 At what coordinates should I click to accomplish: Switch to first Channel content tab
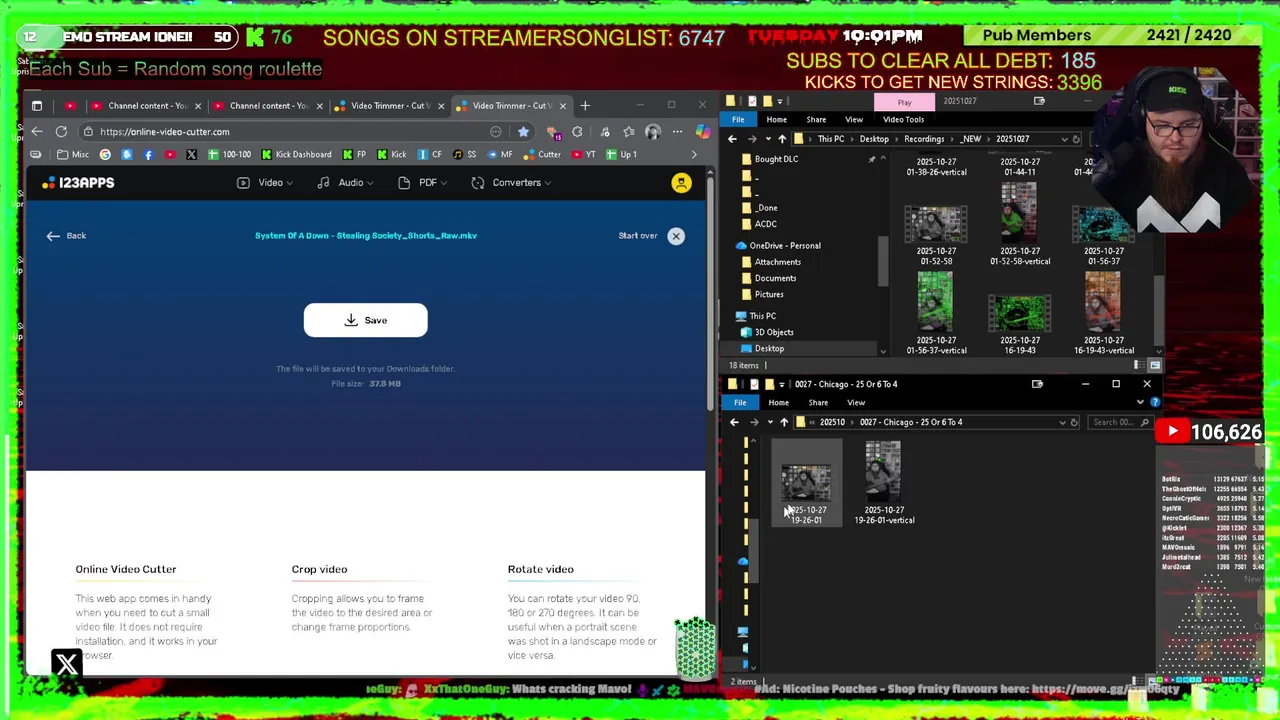coord(147,106)
